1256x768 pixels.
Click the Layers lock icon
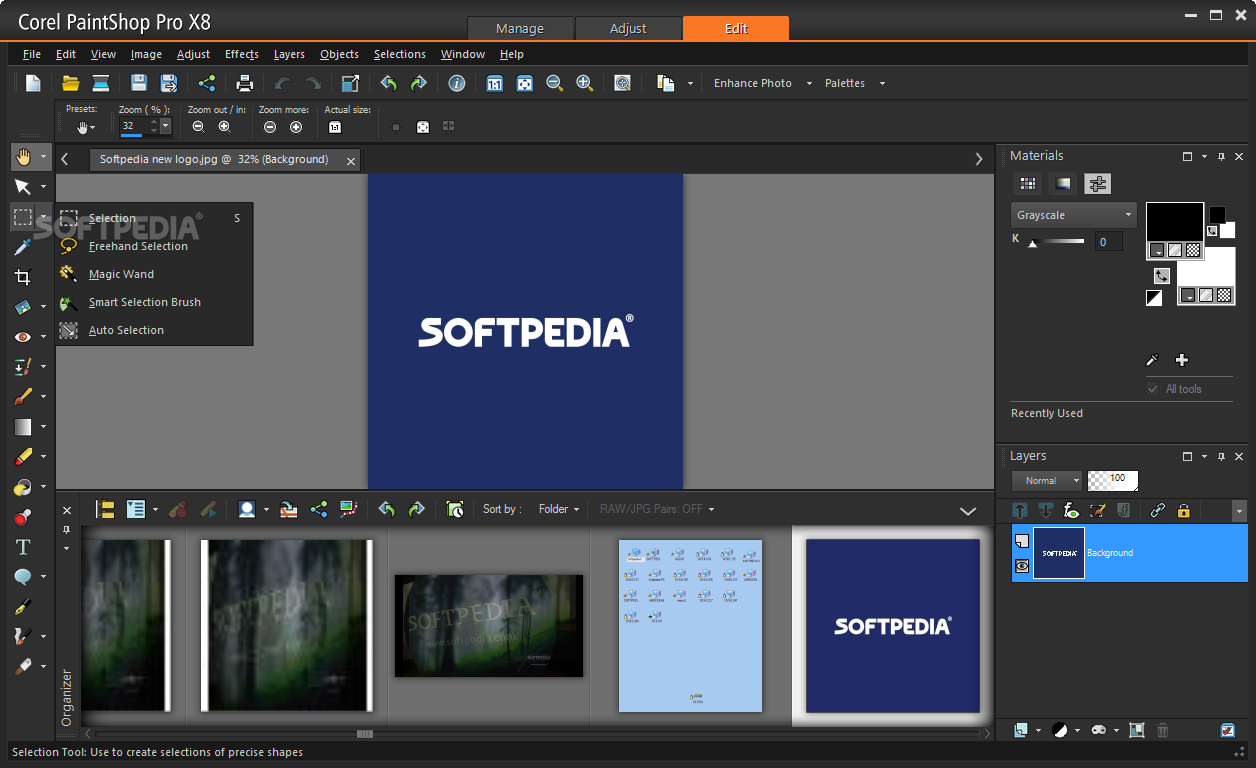1184,510
